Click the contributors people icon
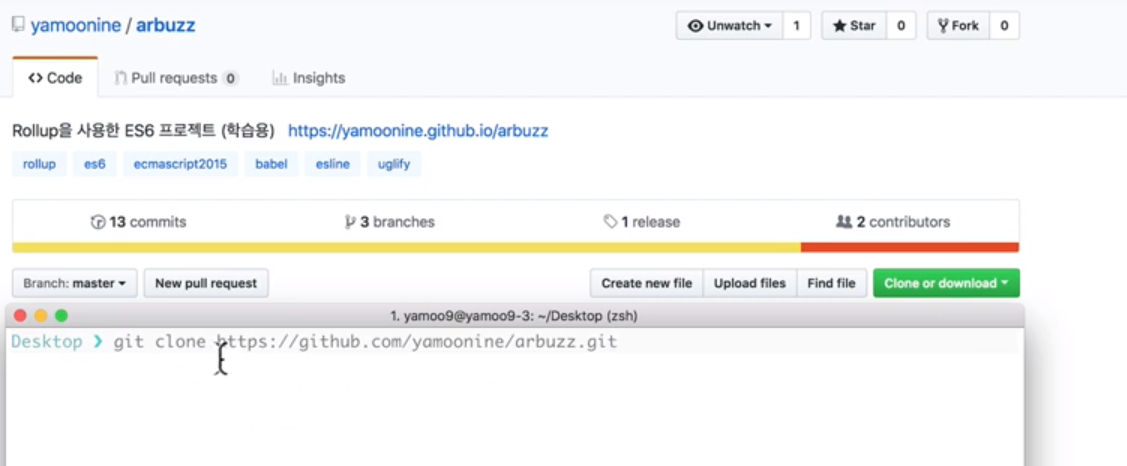 844,222
